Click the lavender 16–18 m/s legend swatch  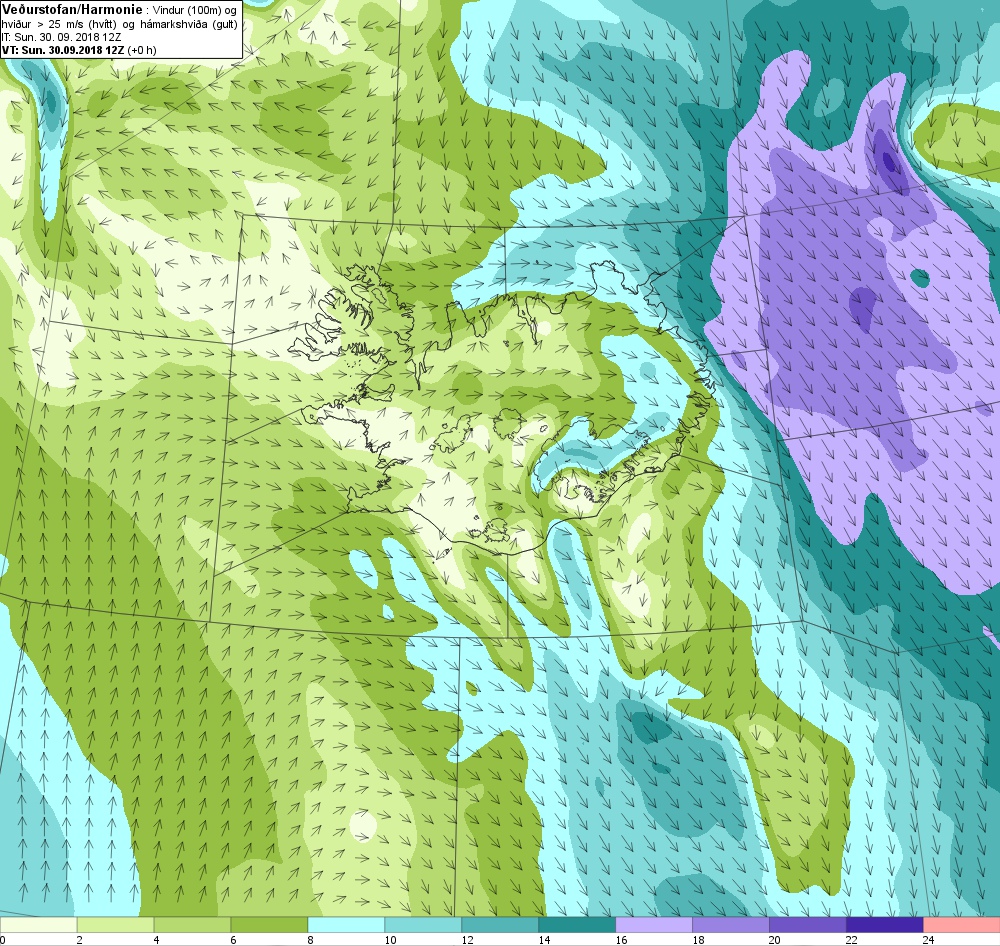click(654, 925)
